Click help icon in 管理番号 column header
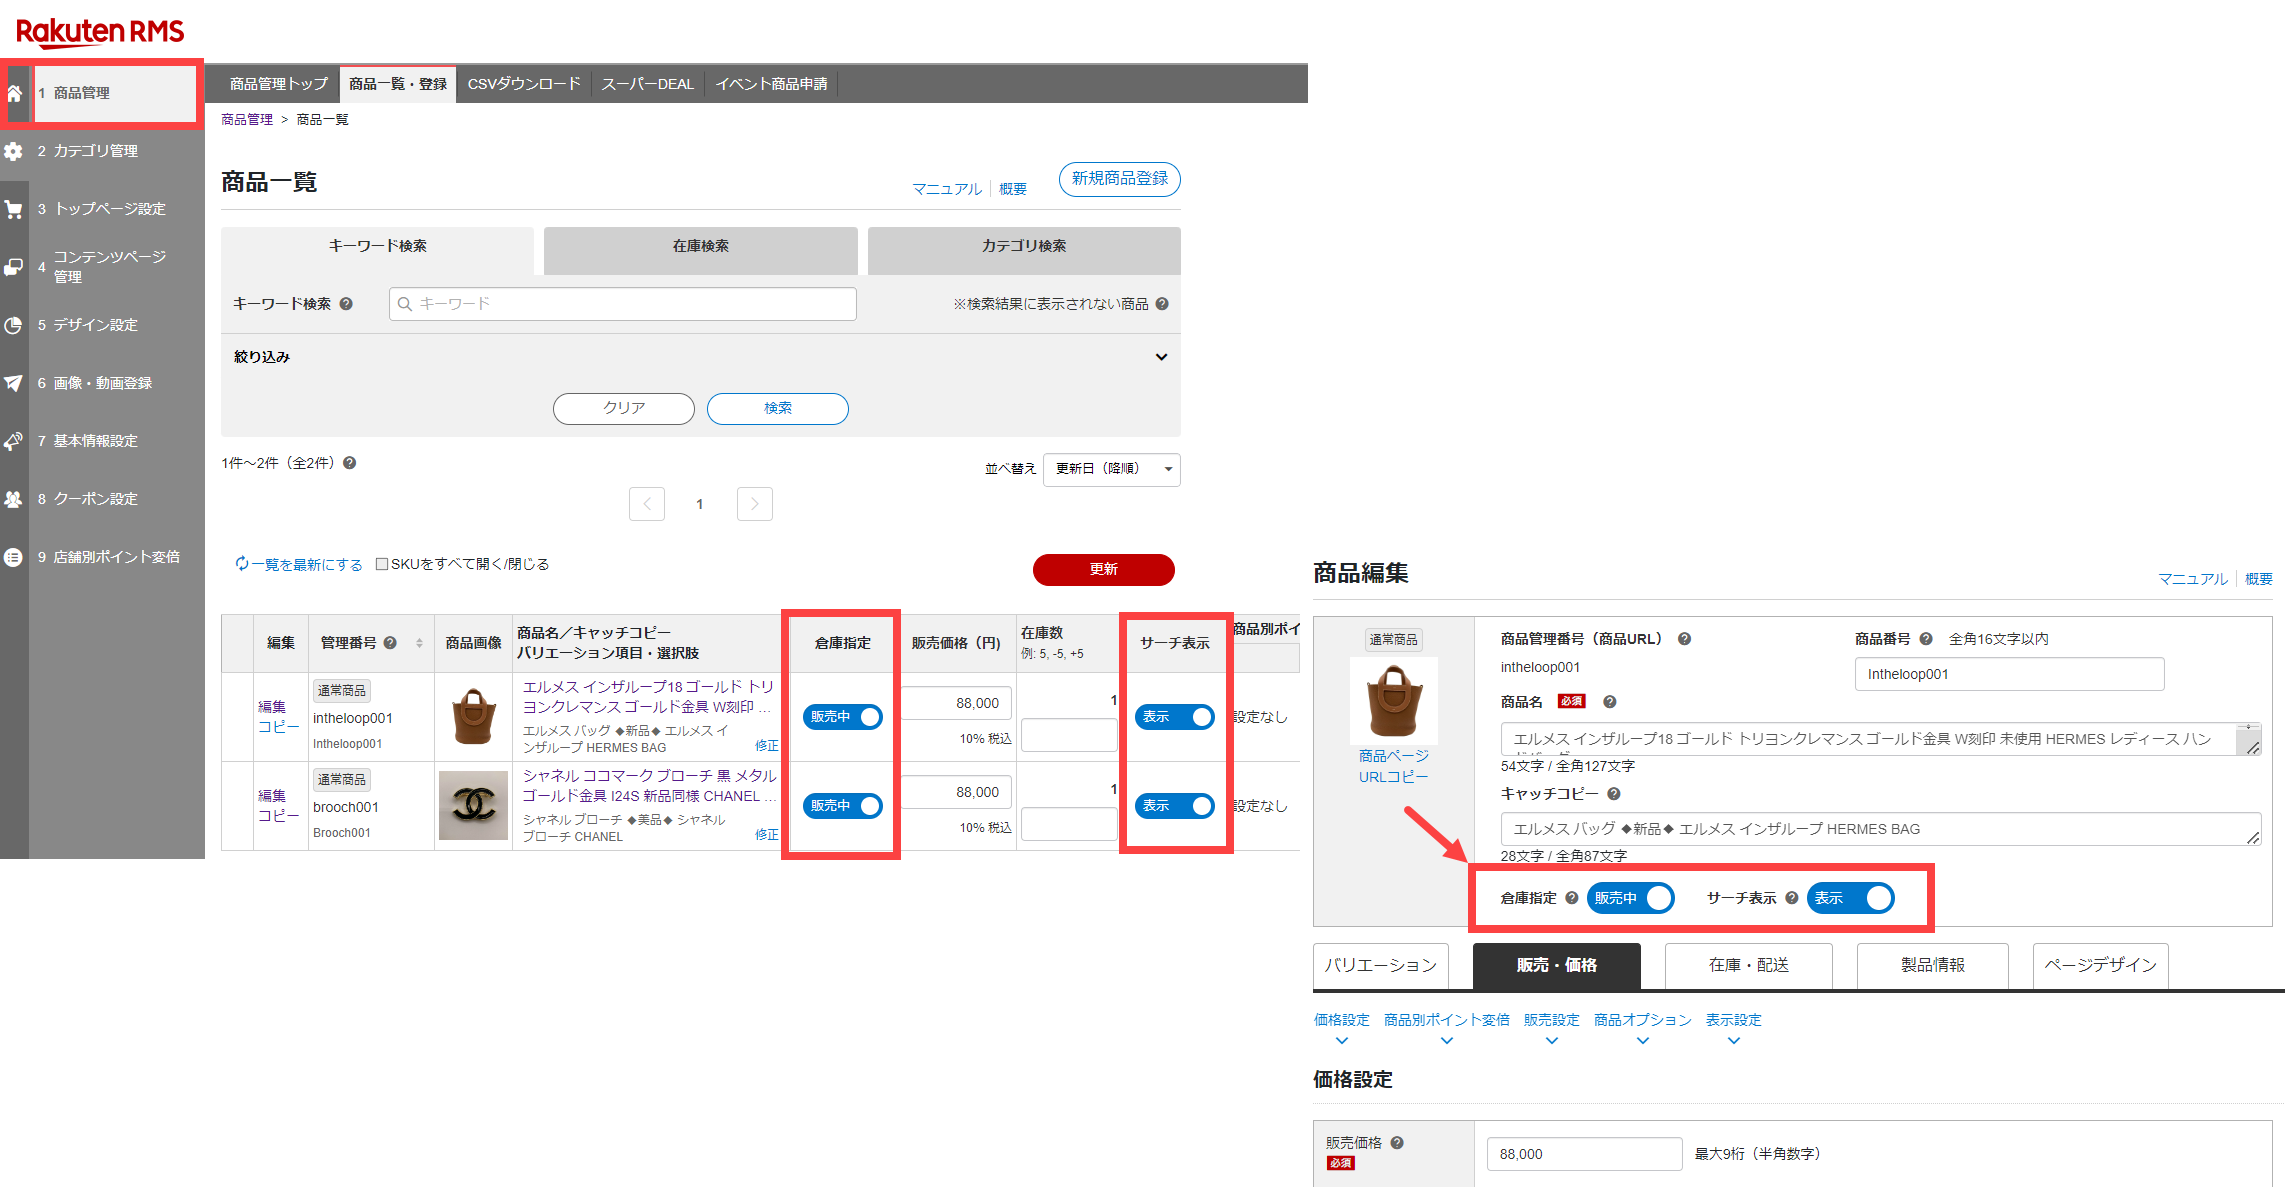2285x1187 pixels. 390,643
